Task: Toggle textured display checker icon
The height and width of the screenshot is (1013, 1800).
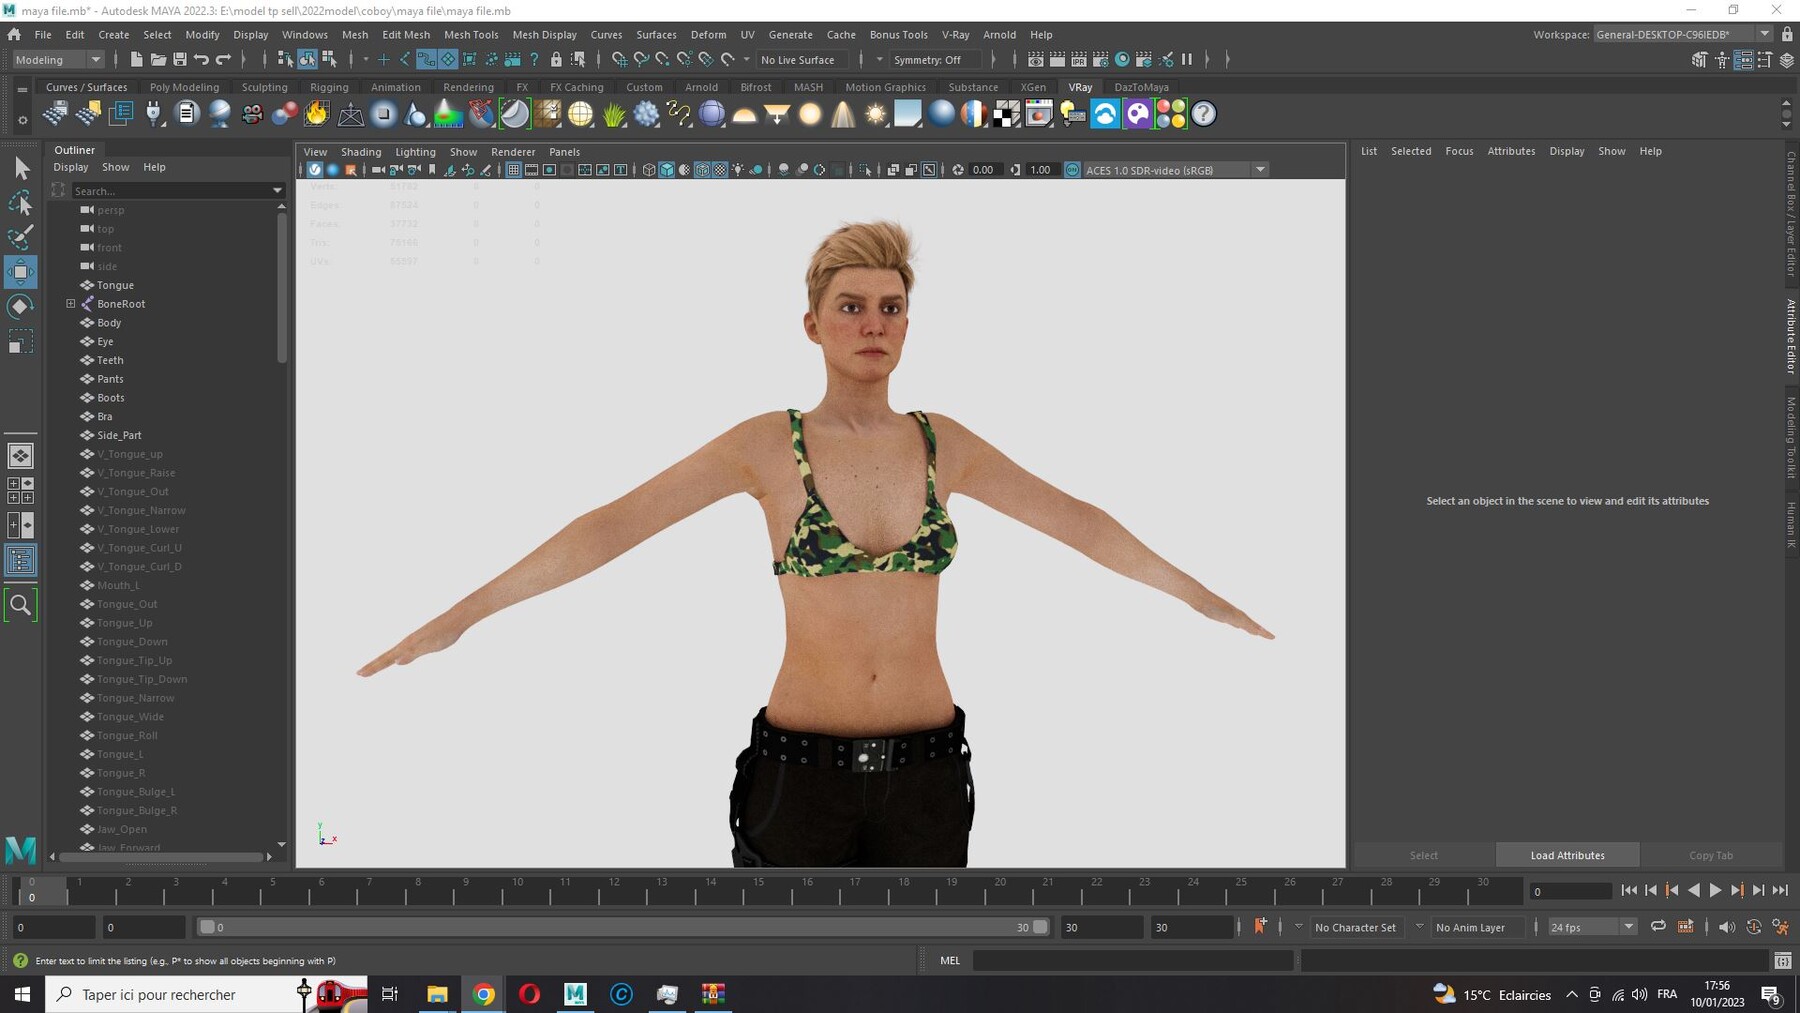Action: 720,170
